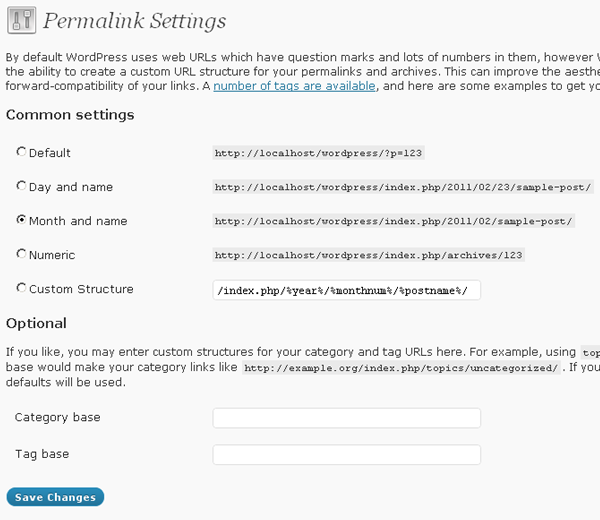Click the Permalink Settings page heading
The image size is (600, 520).
coord(134,21)
